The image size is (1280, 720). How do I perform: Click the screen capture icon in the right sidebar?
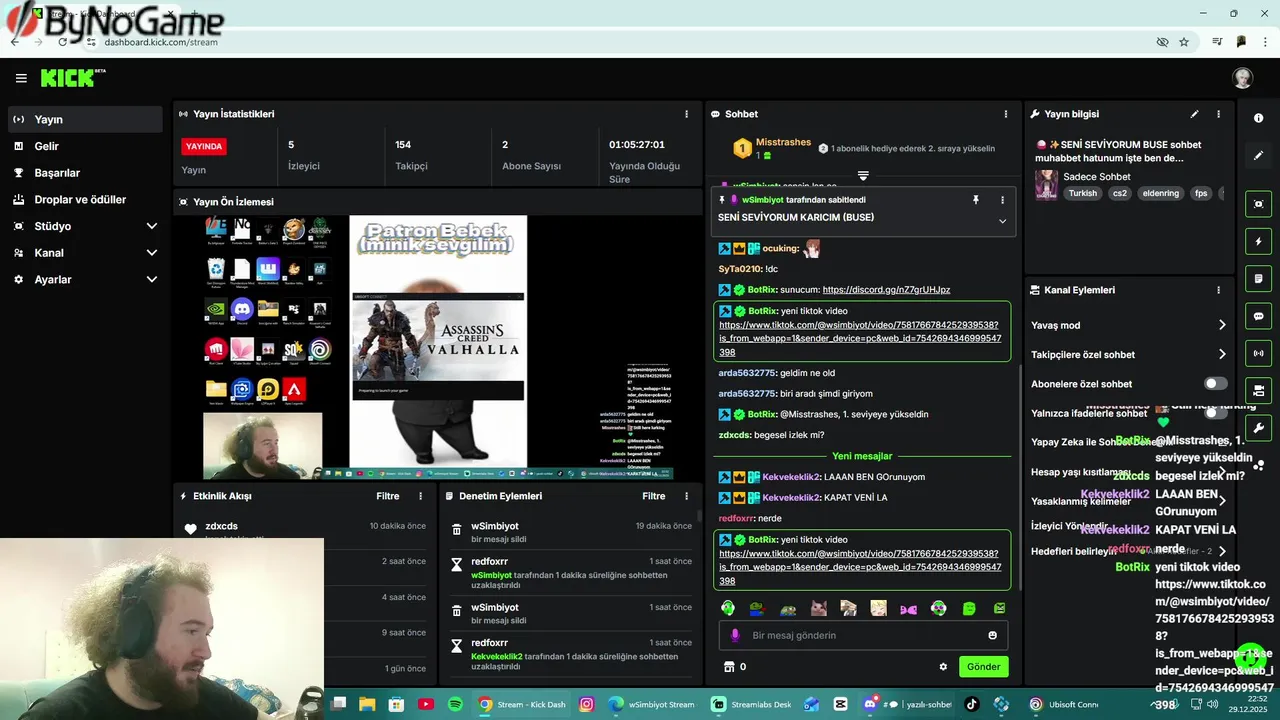[x=1258, y=204]
